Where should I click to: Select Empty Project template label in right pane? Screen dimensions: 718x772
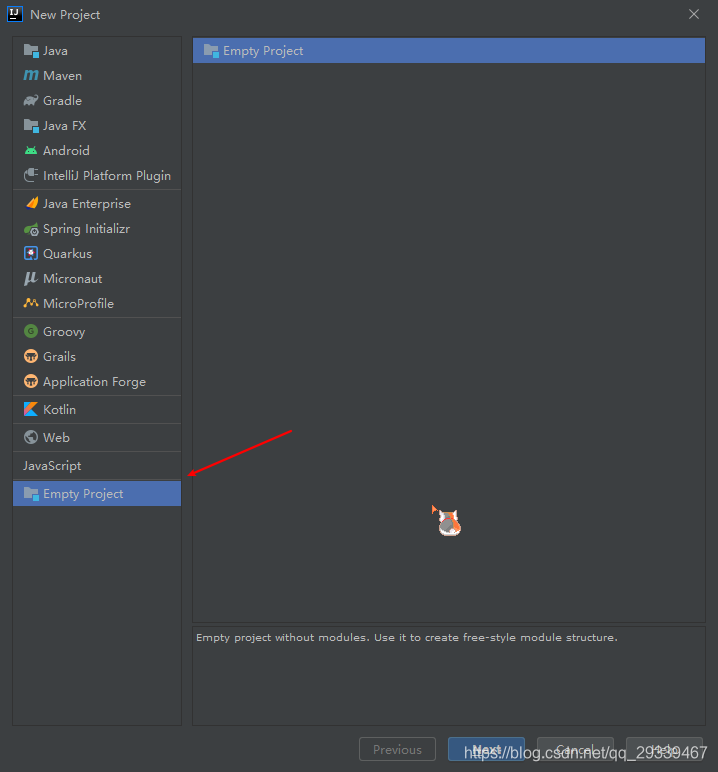coord(263,51)
